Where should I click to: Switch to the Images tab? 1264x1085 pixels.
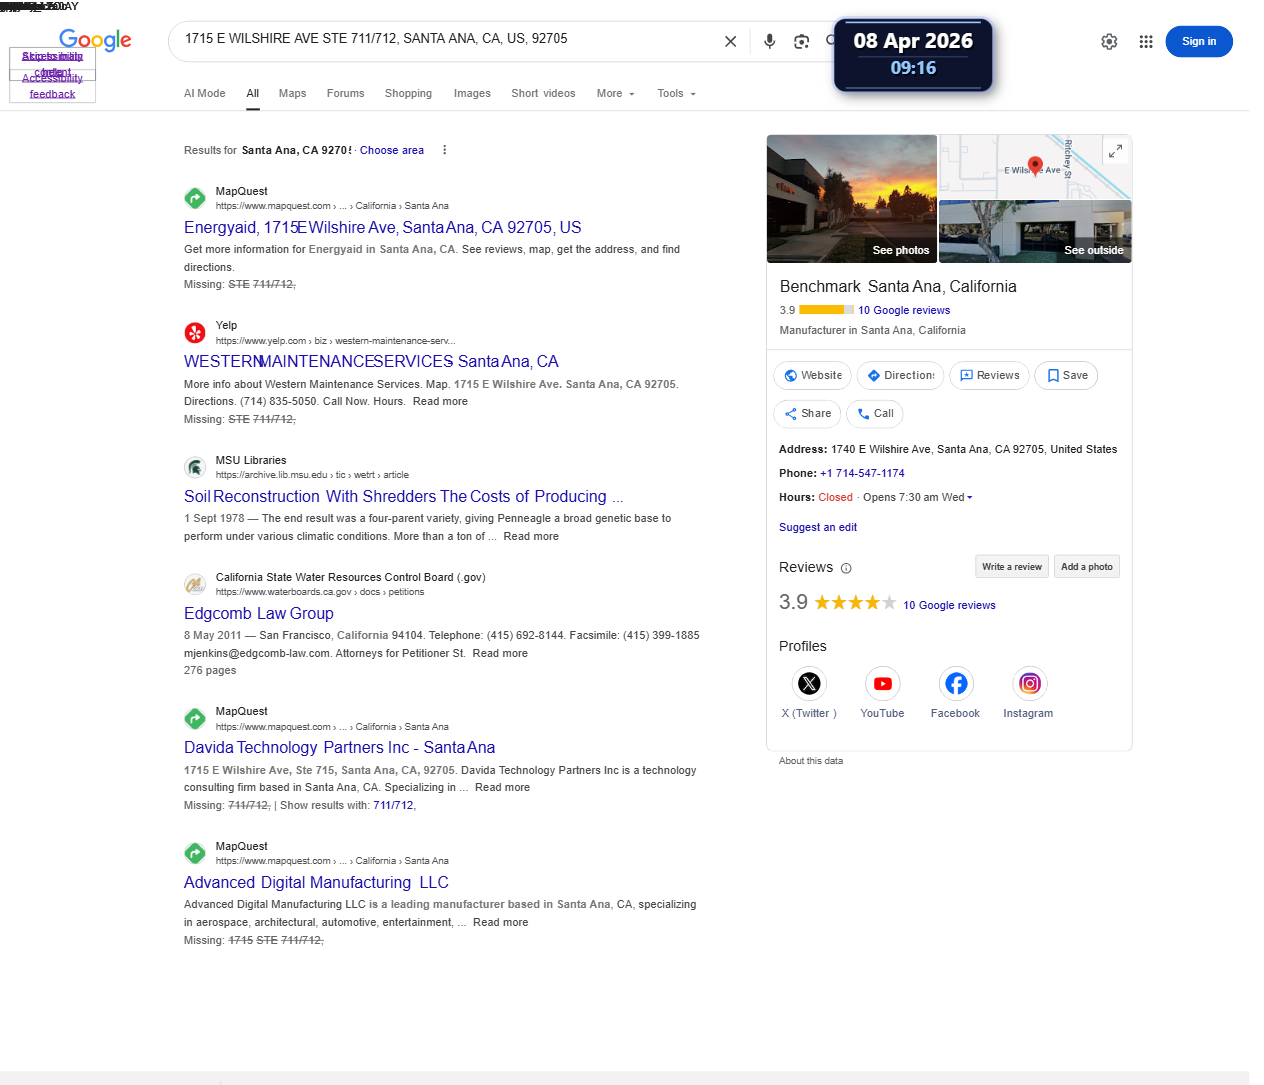[472, 93]
